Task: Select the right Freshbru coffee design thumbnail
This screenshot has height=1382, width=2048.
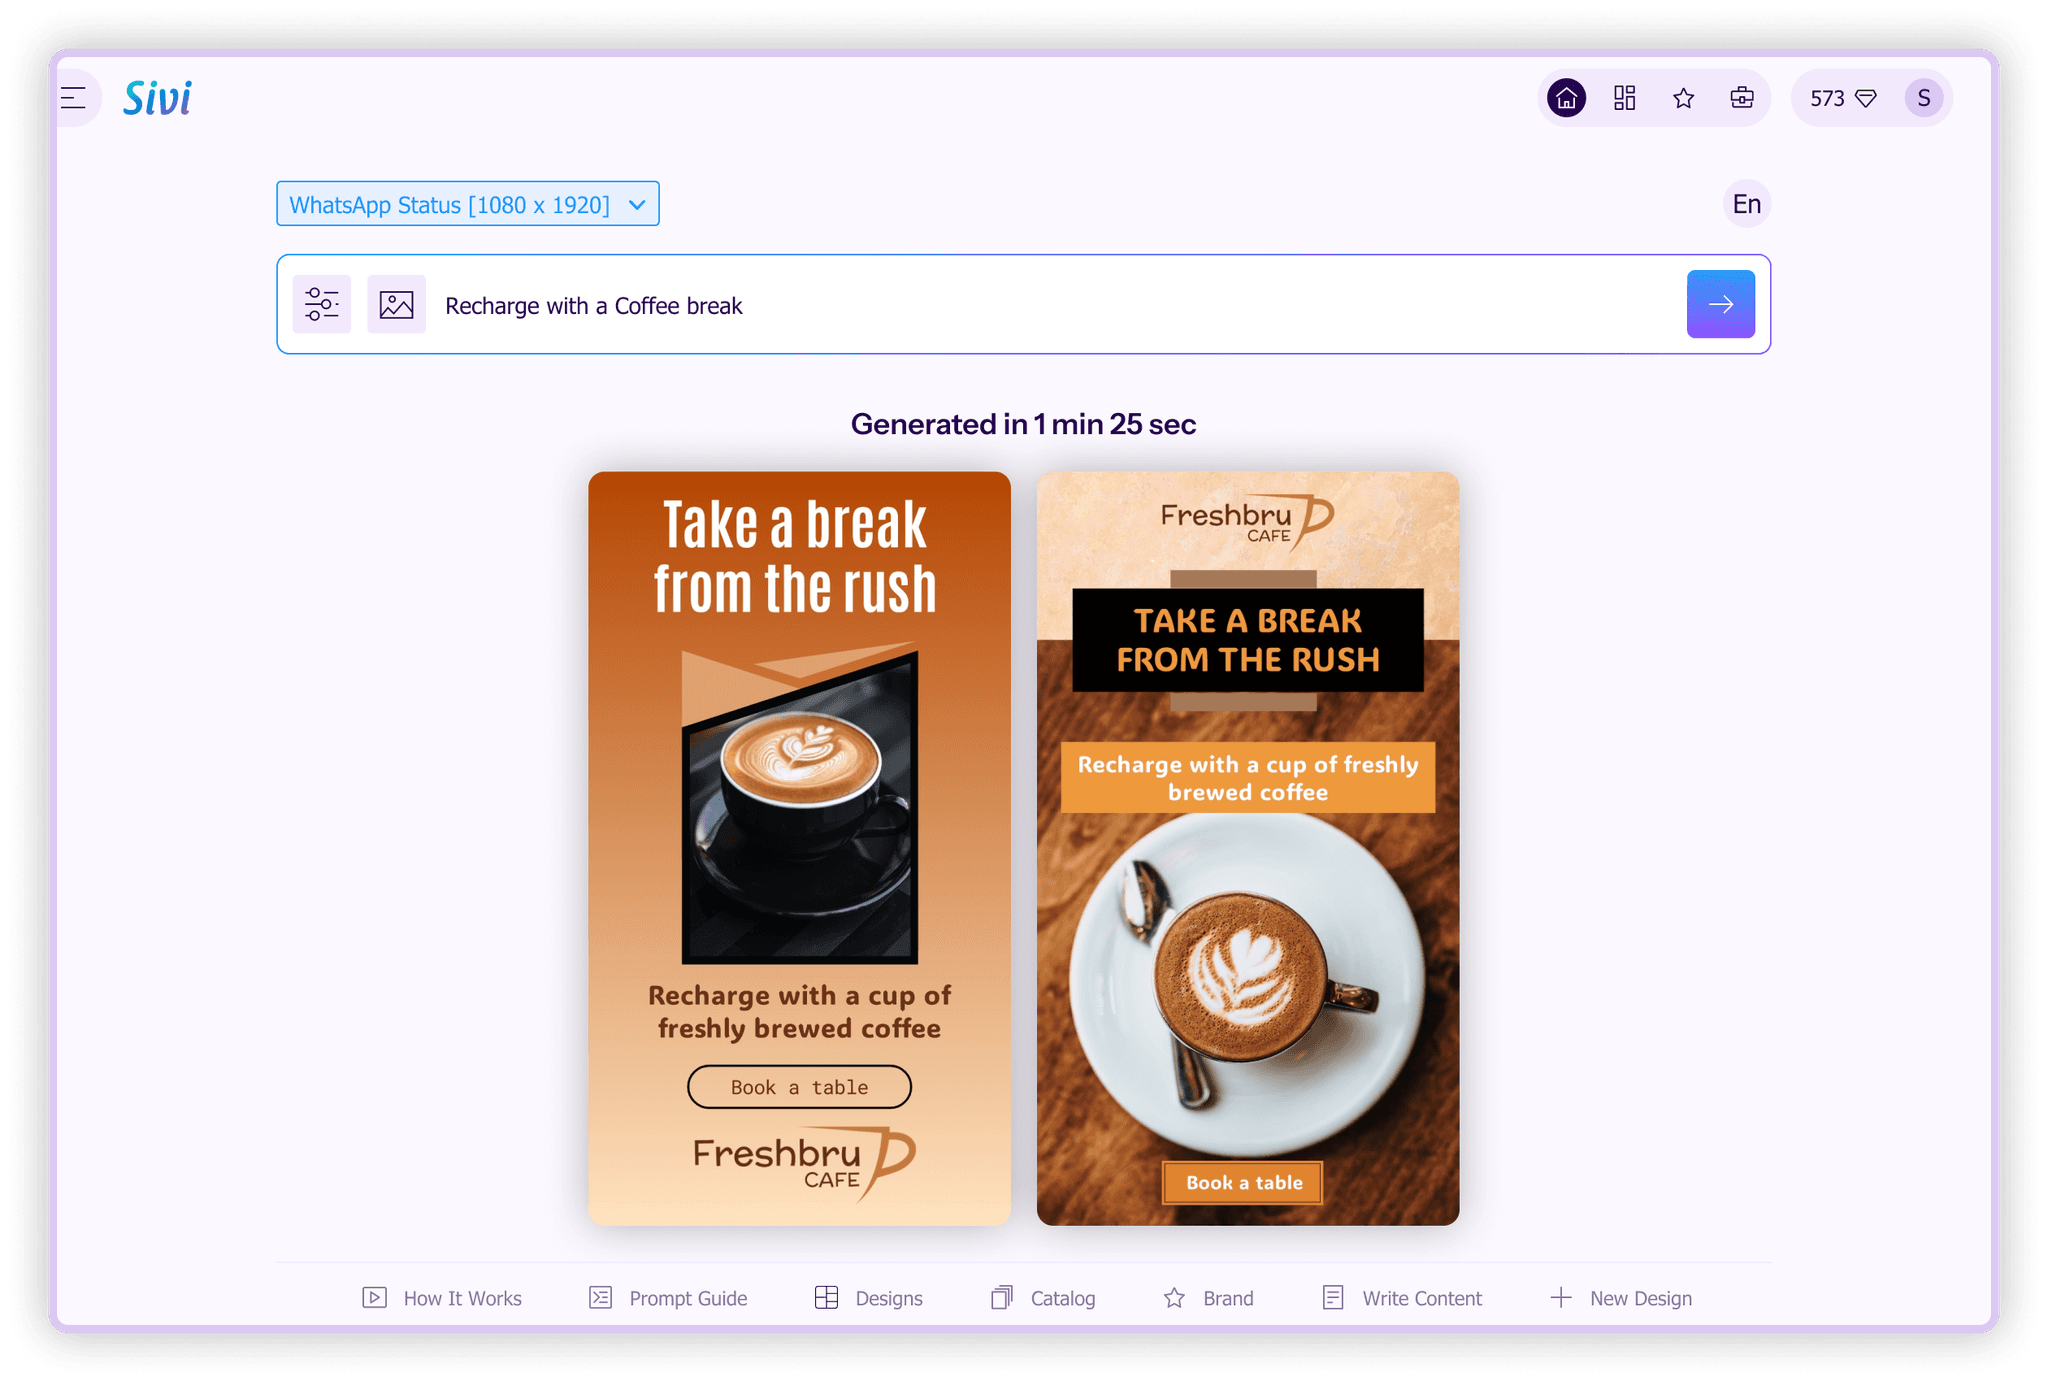Action: [1247, 848]
